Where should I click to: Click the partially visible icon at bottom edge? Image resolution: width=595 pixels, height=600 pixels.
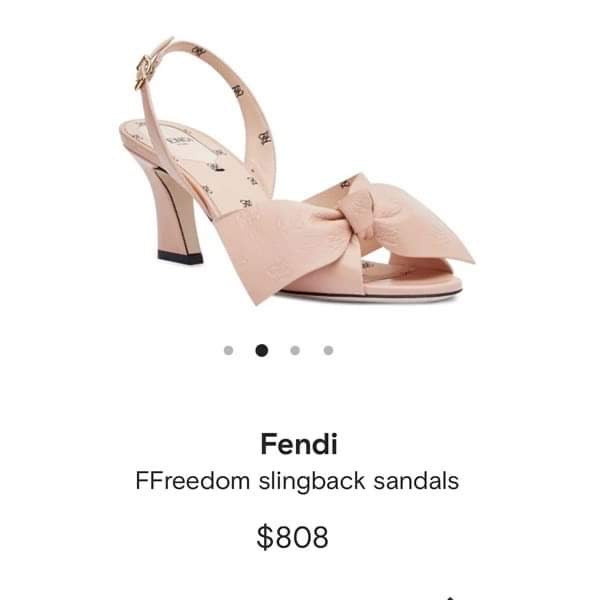point(451,597)
